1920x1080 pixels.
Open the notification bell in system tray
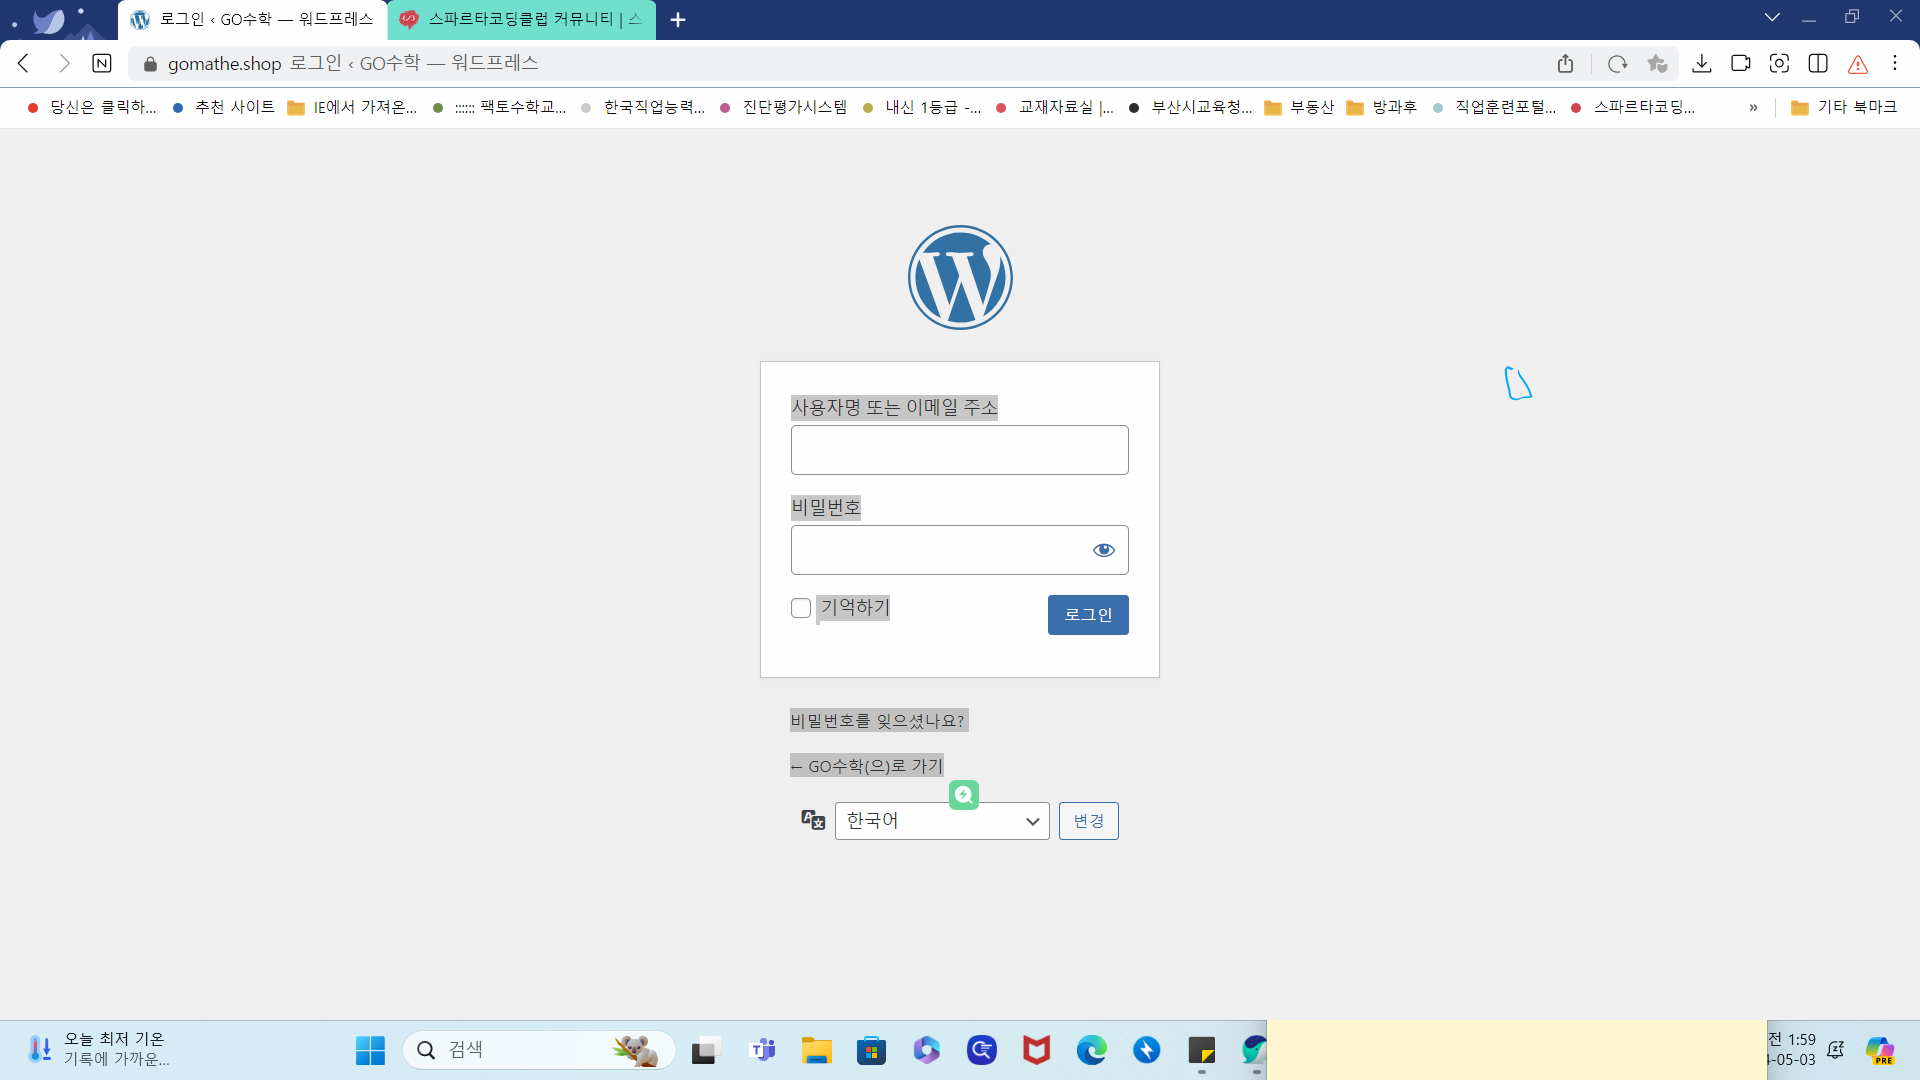click(x=1836, y=1050)
